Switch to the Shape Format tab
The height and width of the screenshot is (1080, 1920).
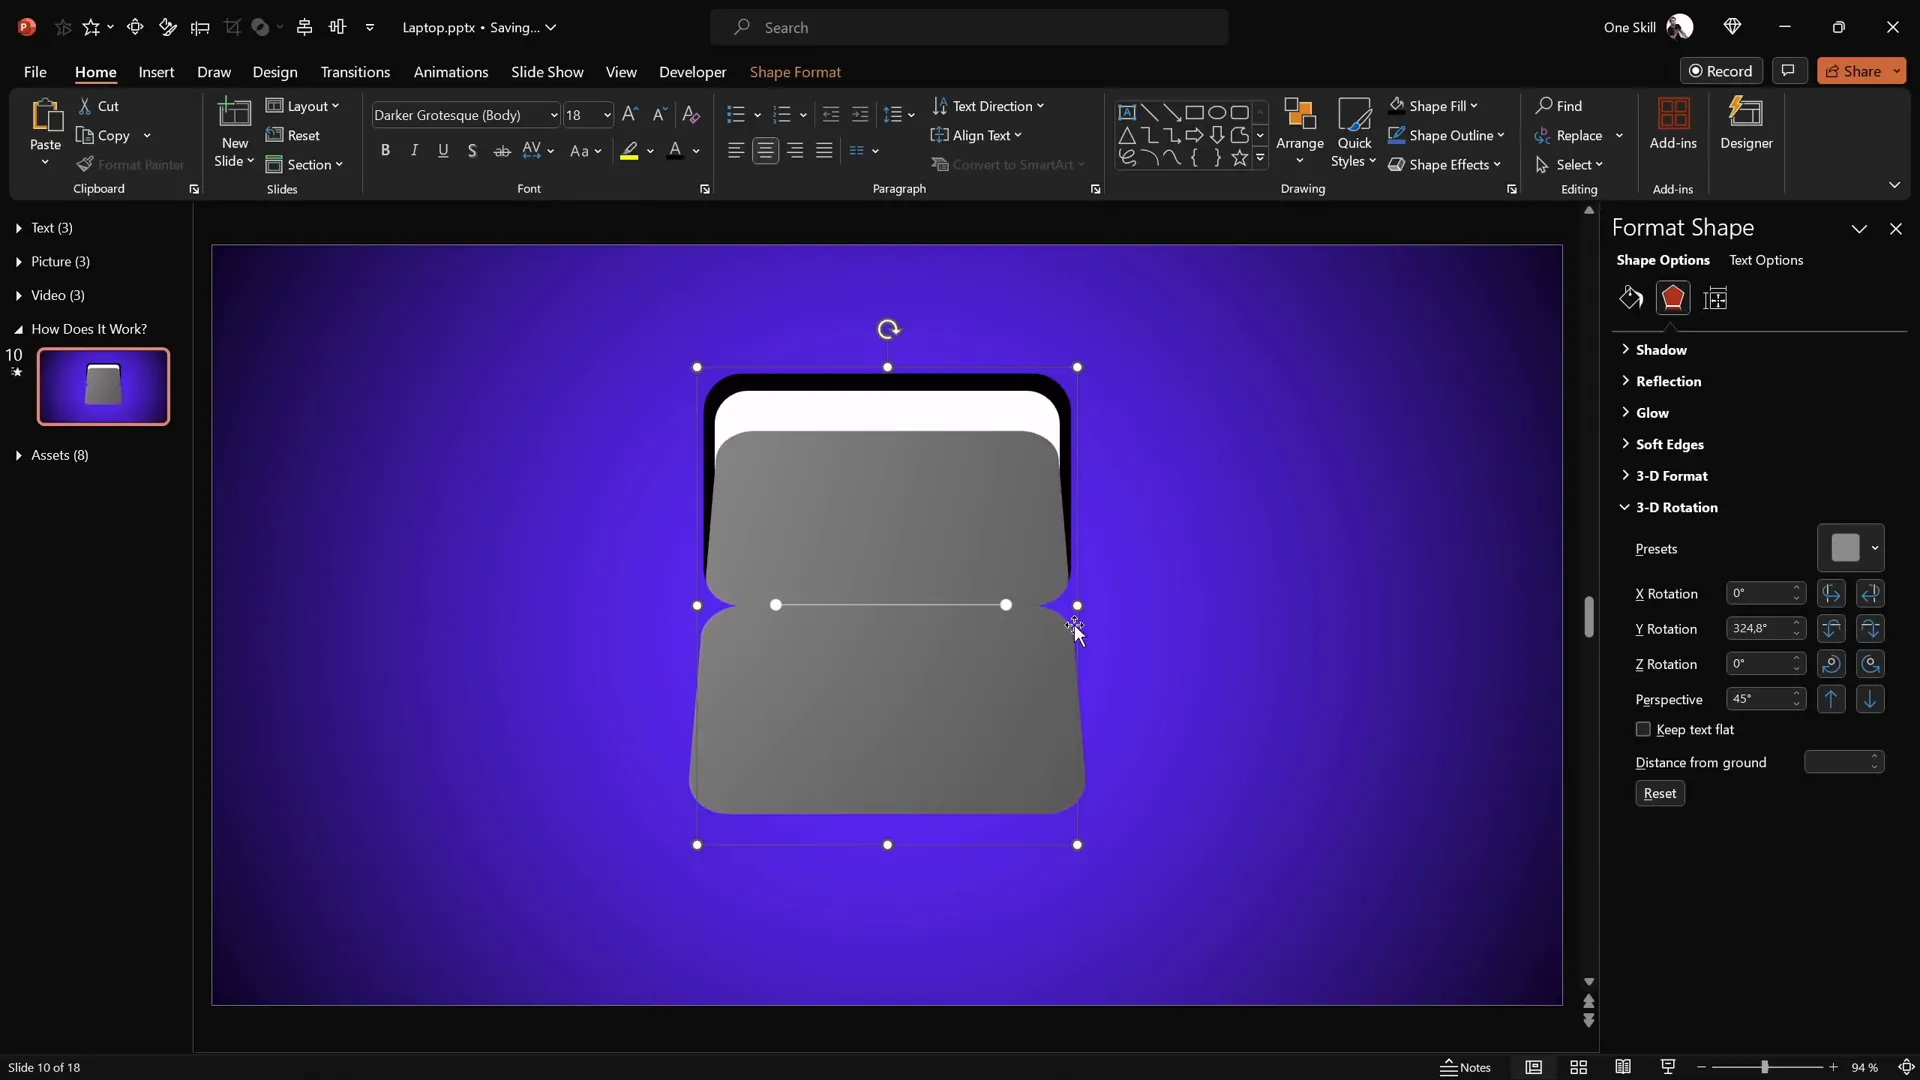click(x=795, y=72)
